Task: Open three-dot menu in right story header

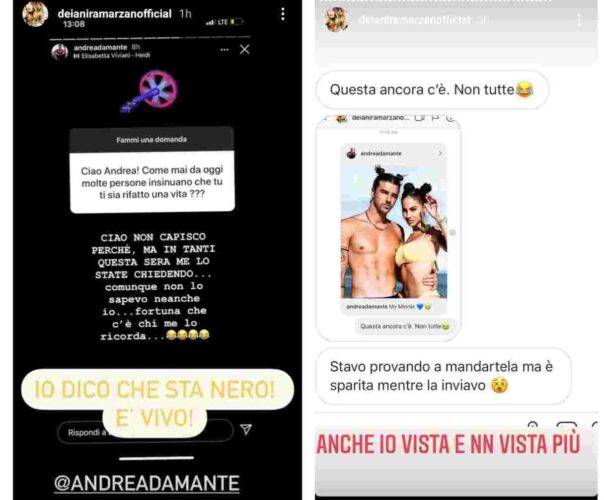Action: tap(579, 20)
